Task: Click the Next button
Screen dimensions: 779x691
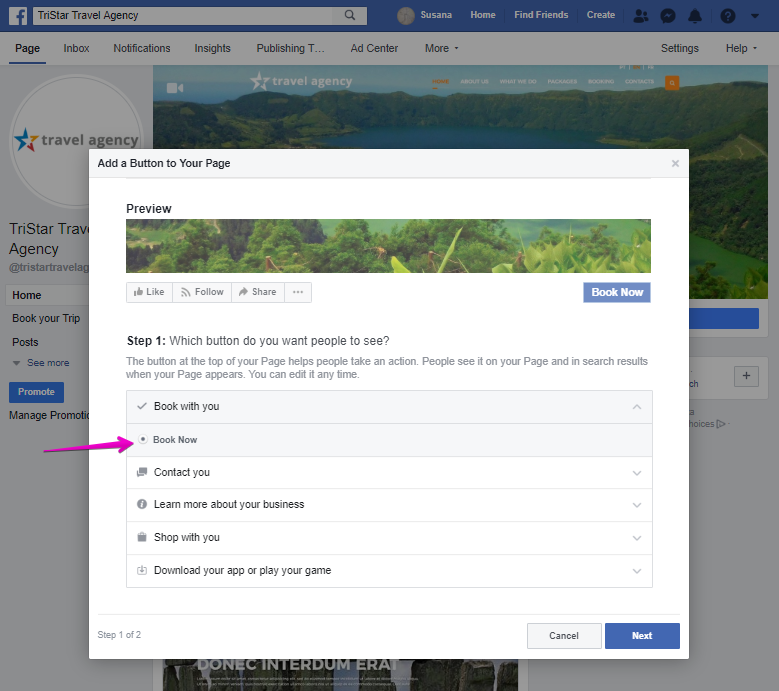Action: pos(642,636)
